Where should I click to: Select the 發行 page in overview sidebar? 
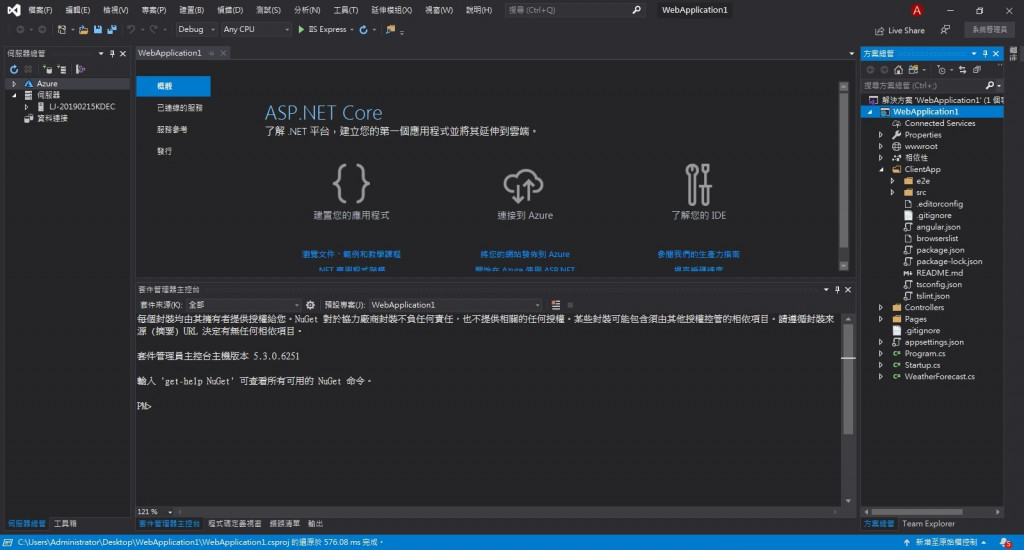click(x=165, y=152)
